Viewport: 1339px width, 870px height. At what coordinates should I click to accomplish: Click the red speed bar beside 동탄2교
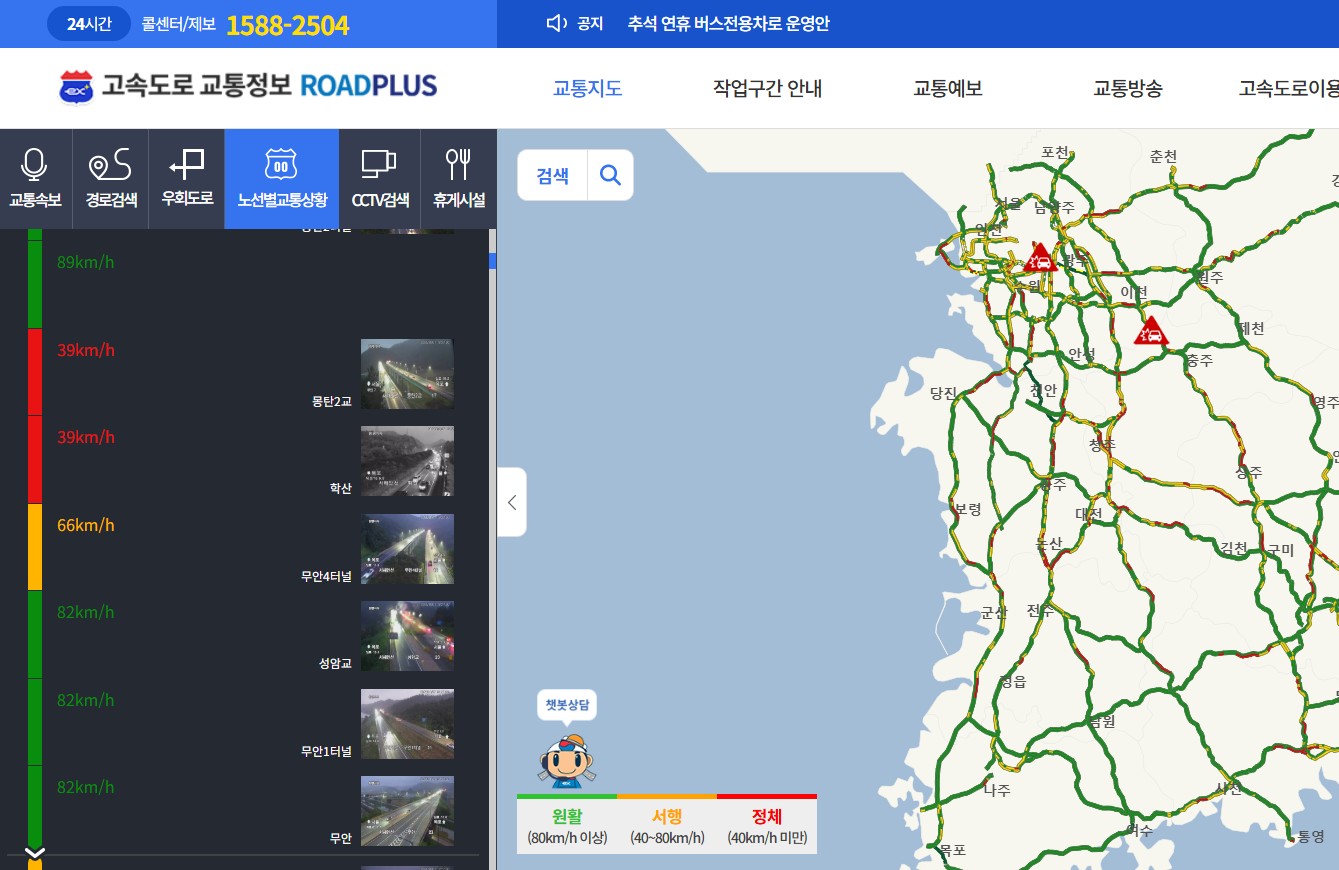[35, 372]
